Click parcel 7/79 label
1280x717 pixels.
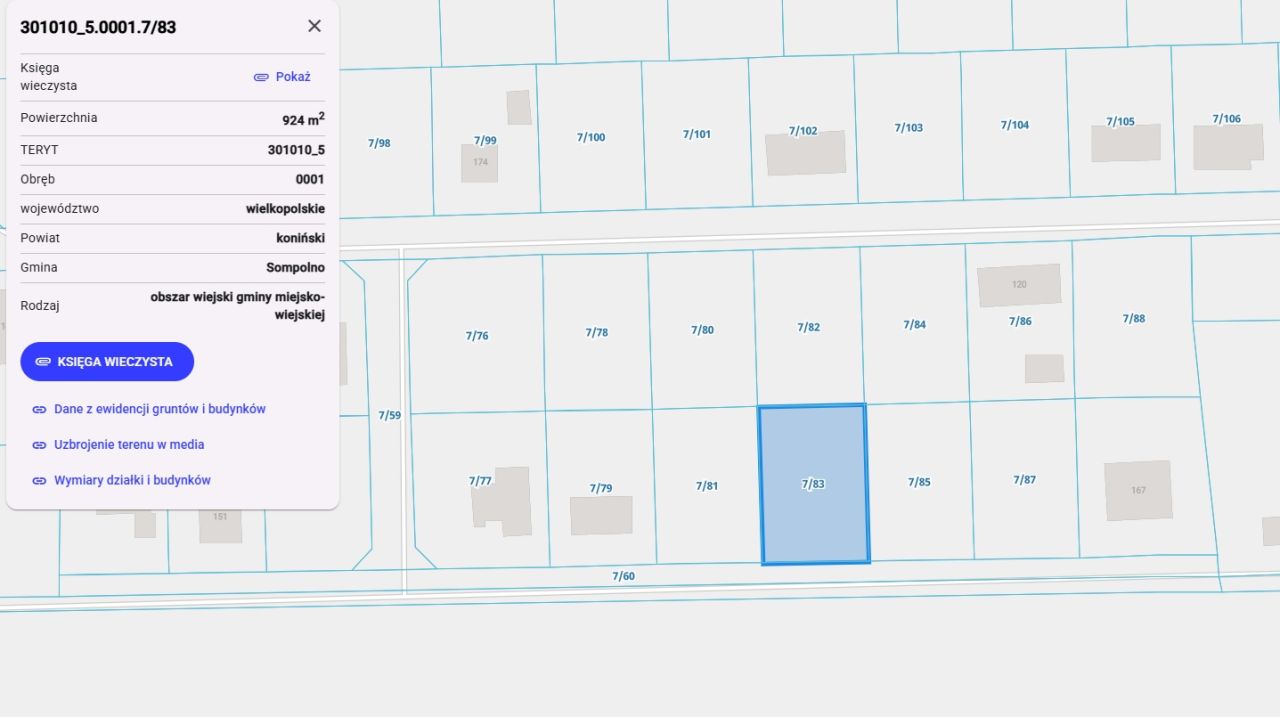pyautogui.click(x=600, y=488)
